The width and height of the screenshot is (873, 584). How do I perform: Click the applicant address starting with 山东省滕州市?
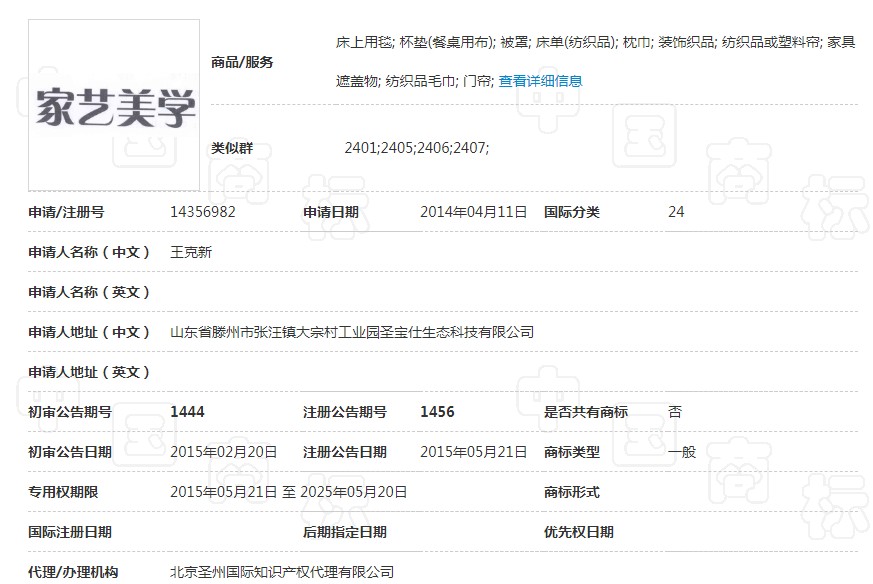[352, 332]
